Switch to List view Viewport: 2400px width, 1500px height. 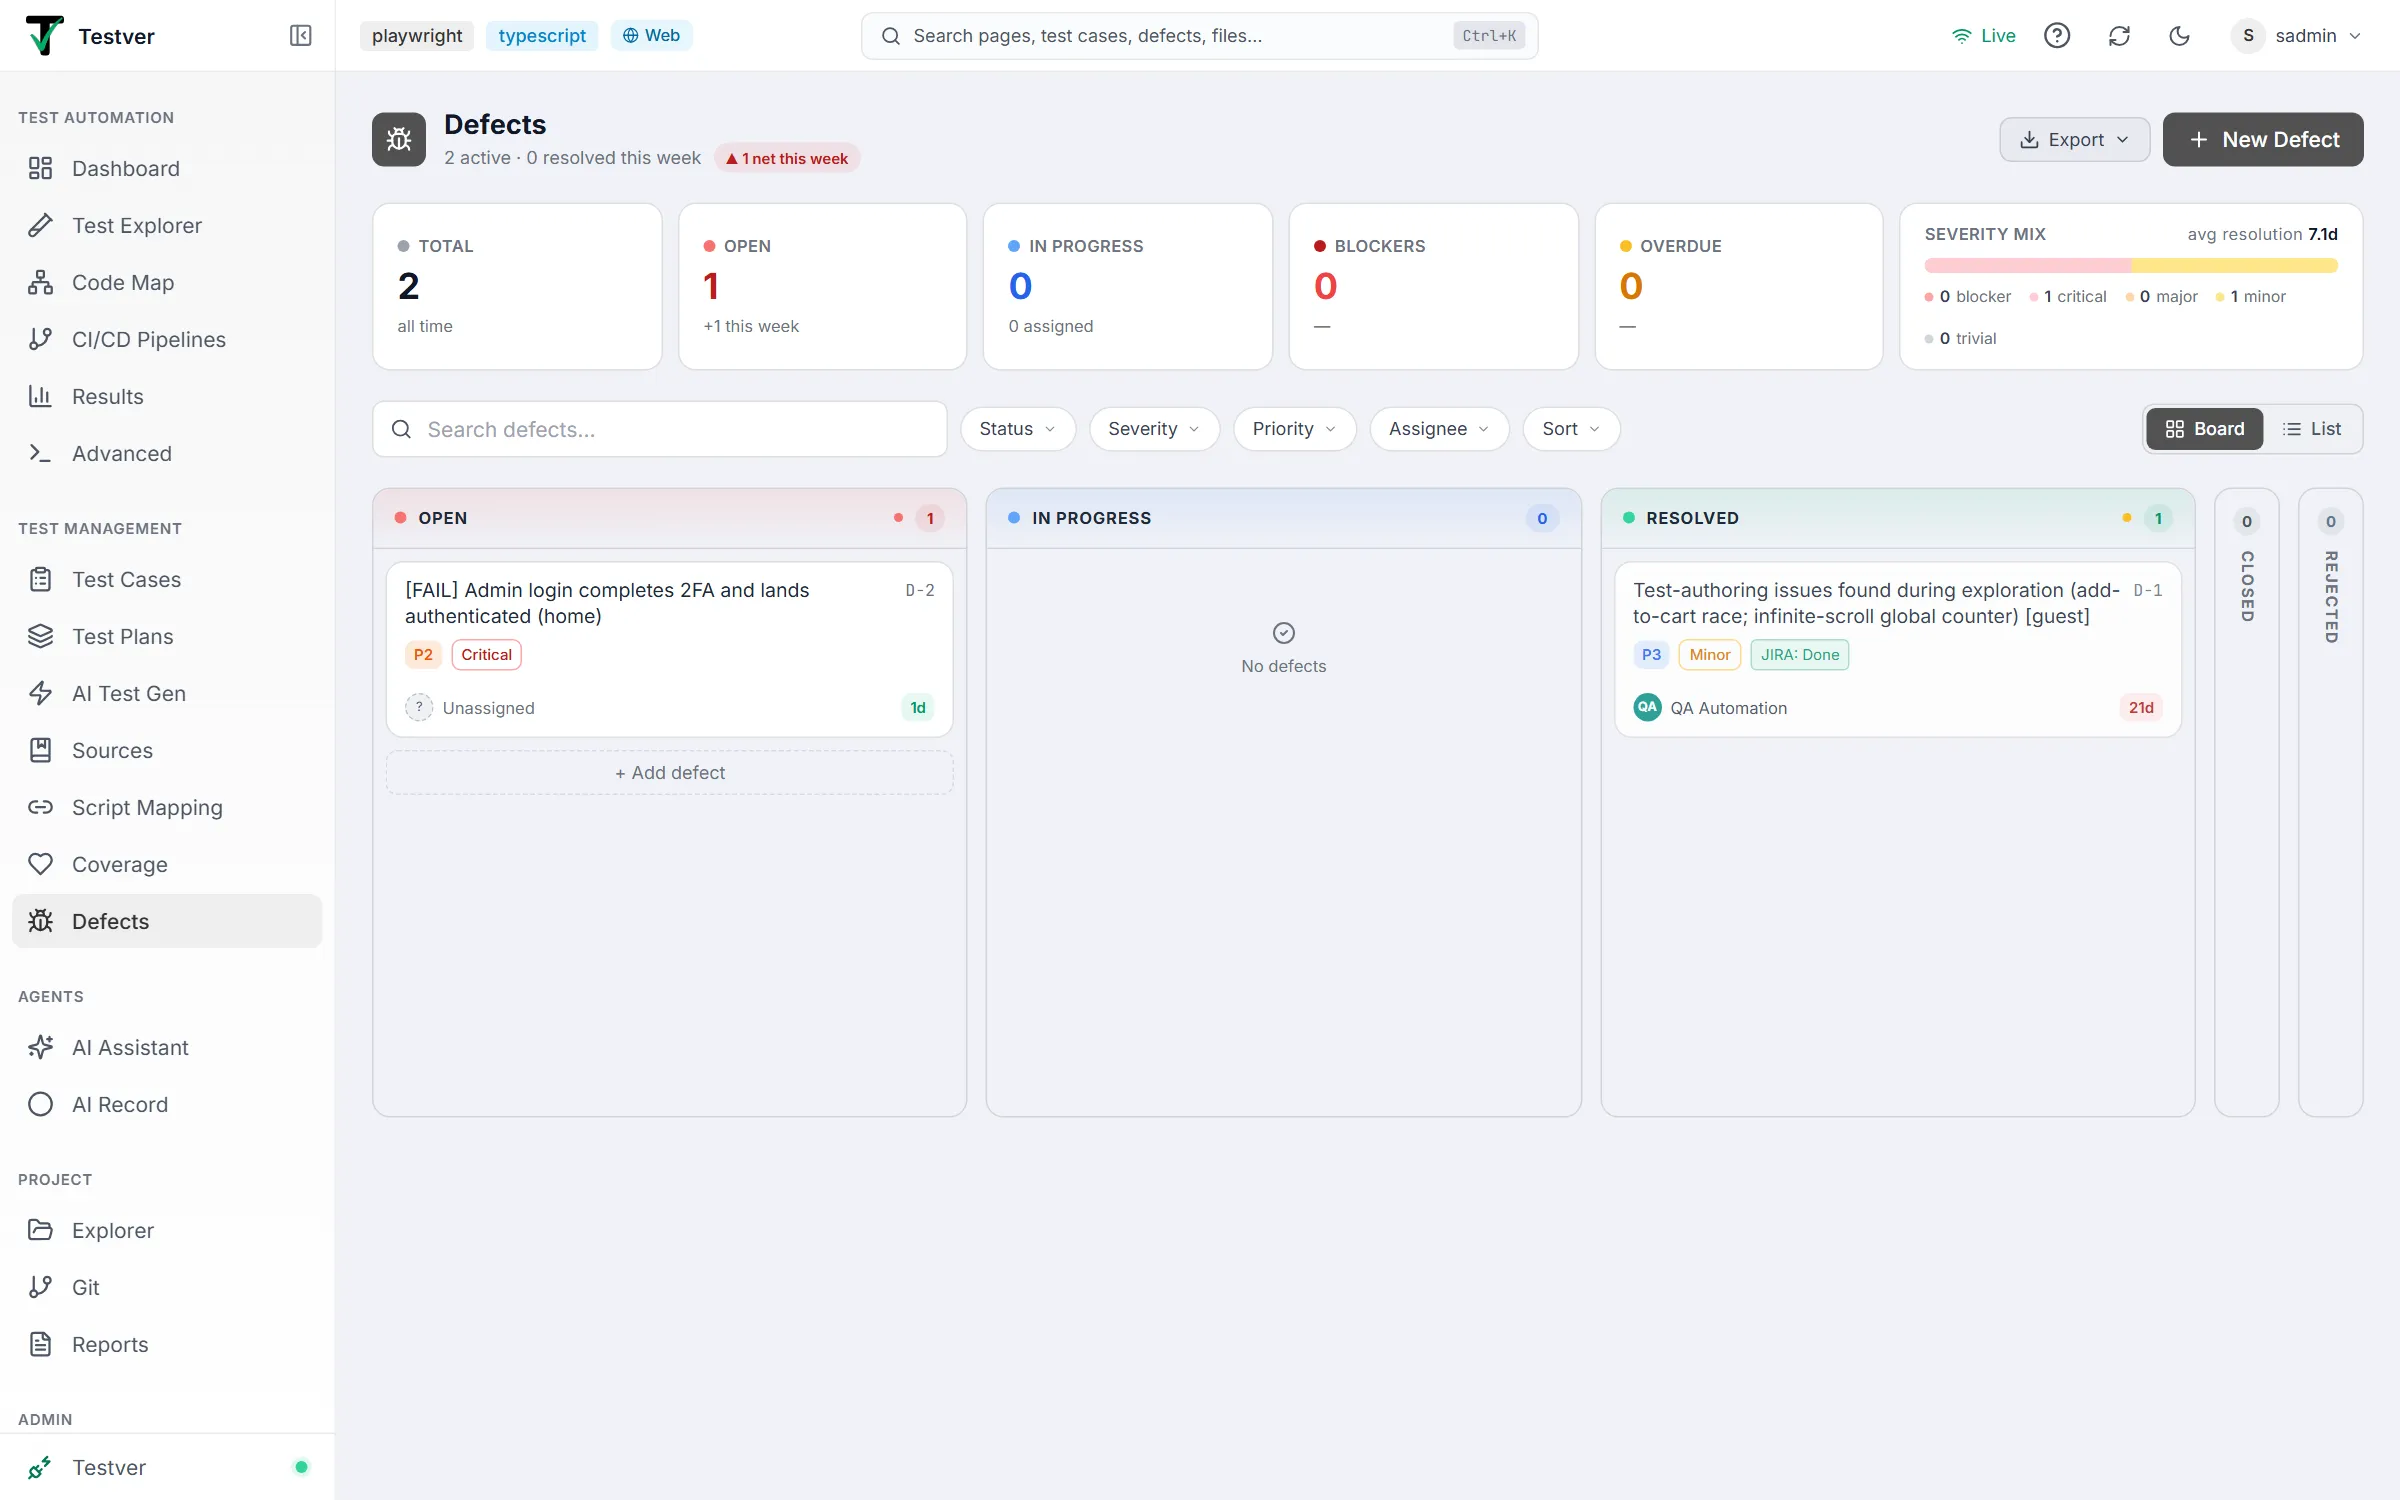(2311, 429)
